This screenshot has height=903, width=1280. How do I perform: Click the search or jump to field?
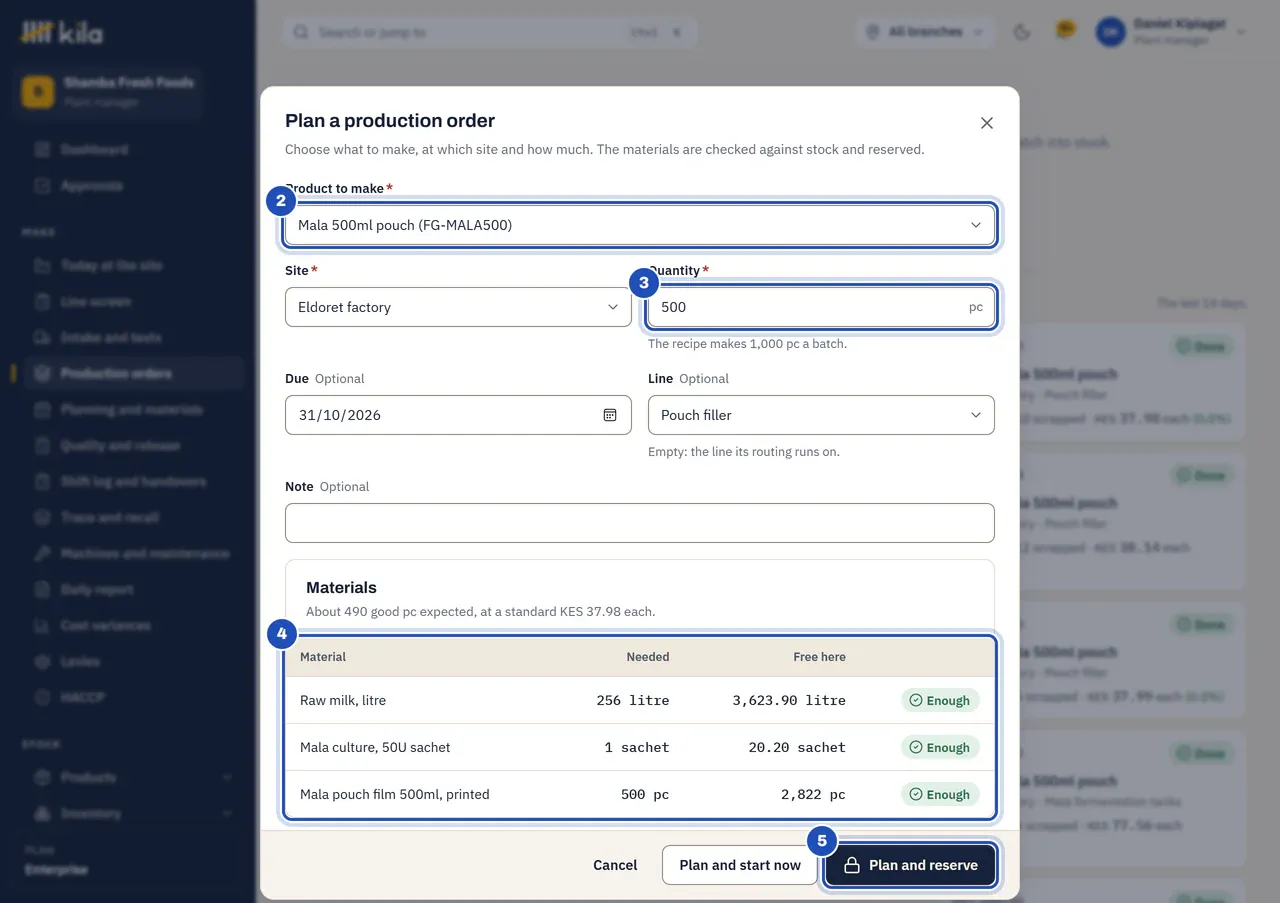point(489,32)
